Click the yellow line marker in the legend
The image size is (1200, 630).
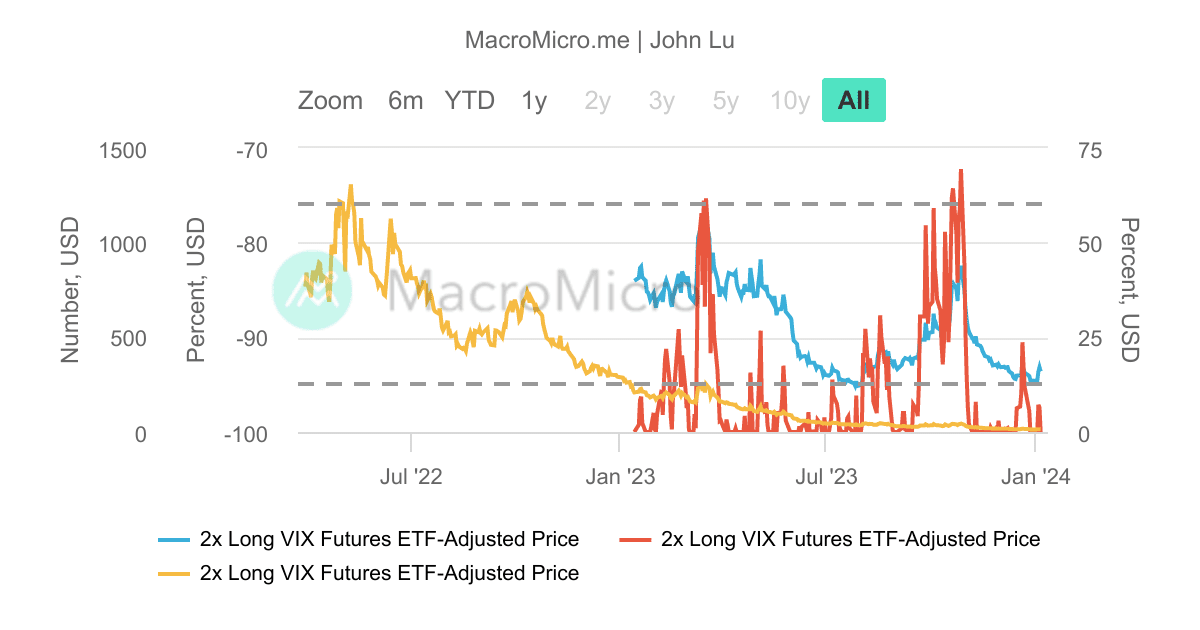(x=172, y=573)
